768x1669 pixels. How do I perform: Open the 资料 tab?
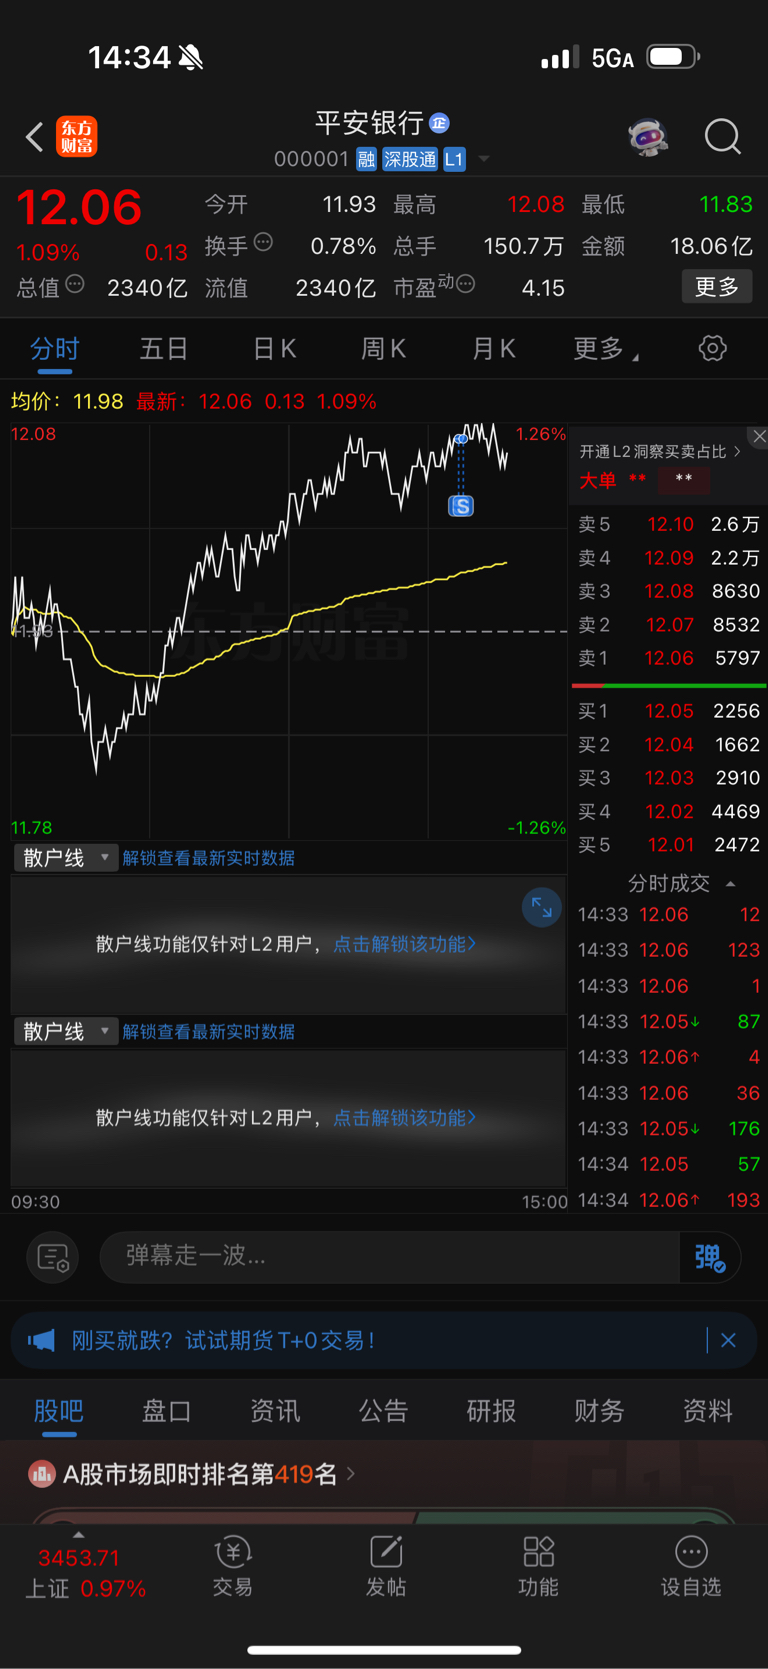708,1411
